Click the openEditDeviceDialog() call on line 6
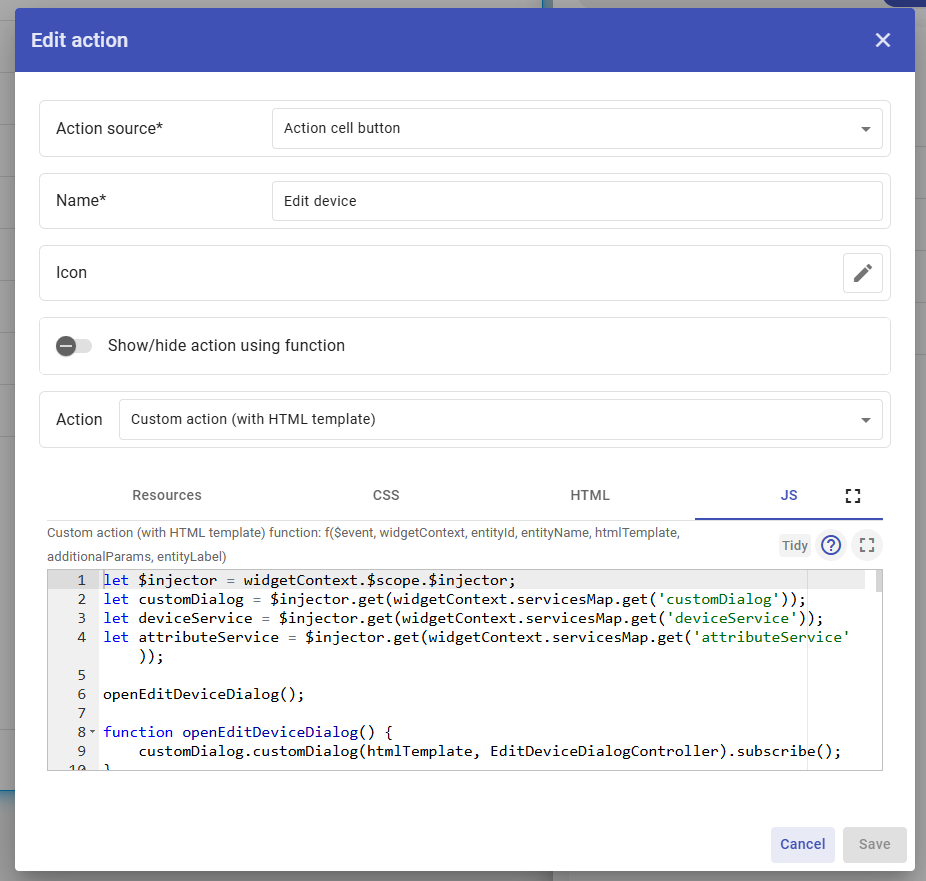Screen dimensions: 926x881 (203, 694)
